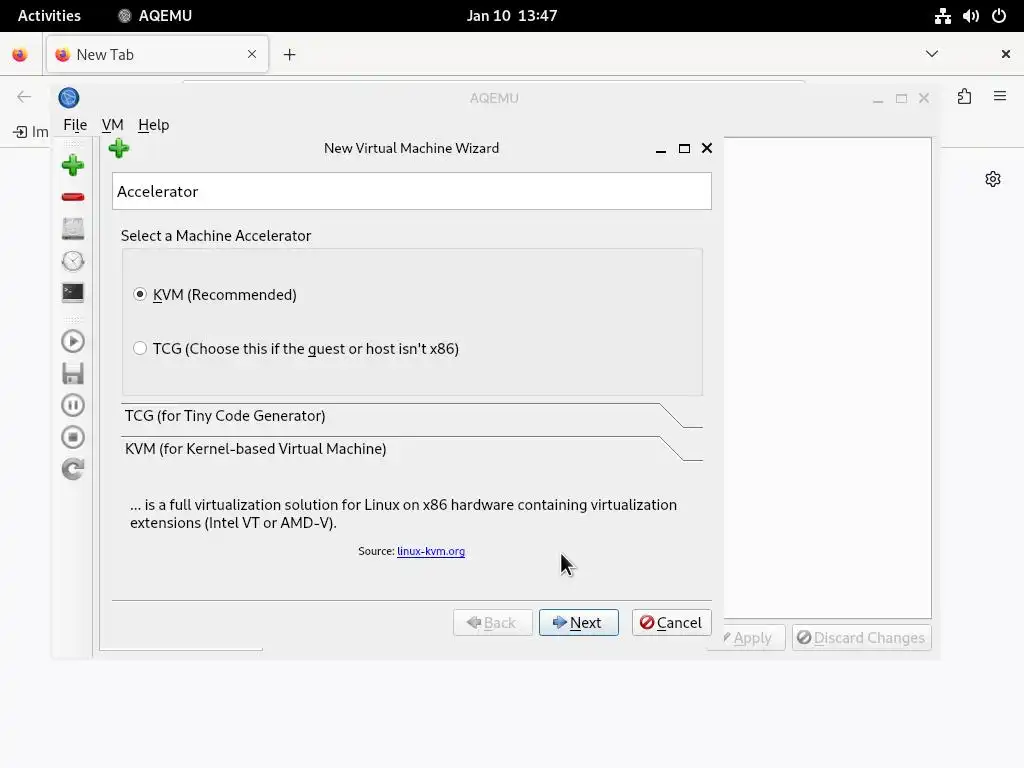Open a new Firefox tab with plus icon
Image resolution: width=1024 pixels, height=768 pixels.
289,55
